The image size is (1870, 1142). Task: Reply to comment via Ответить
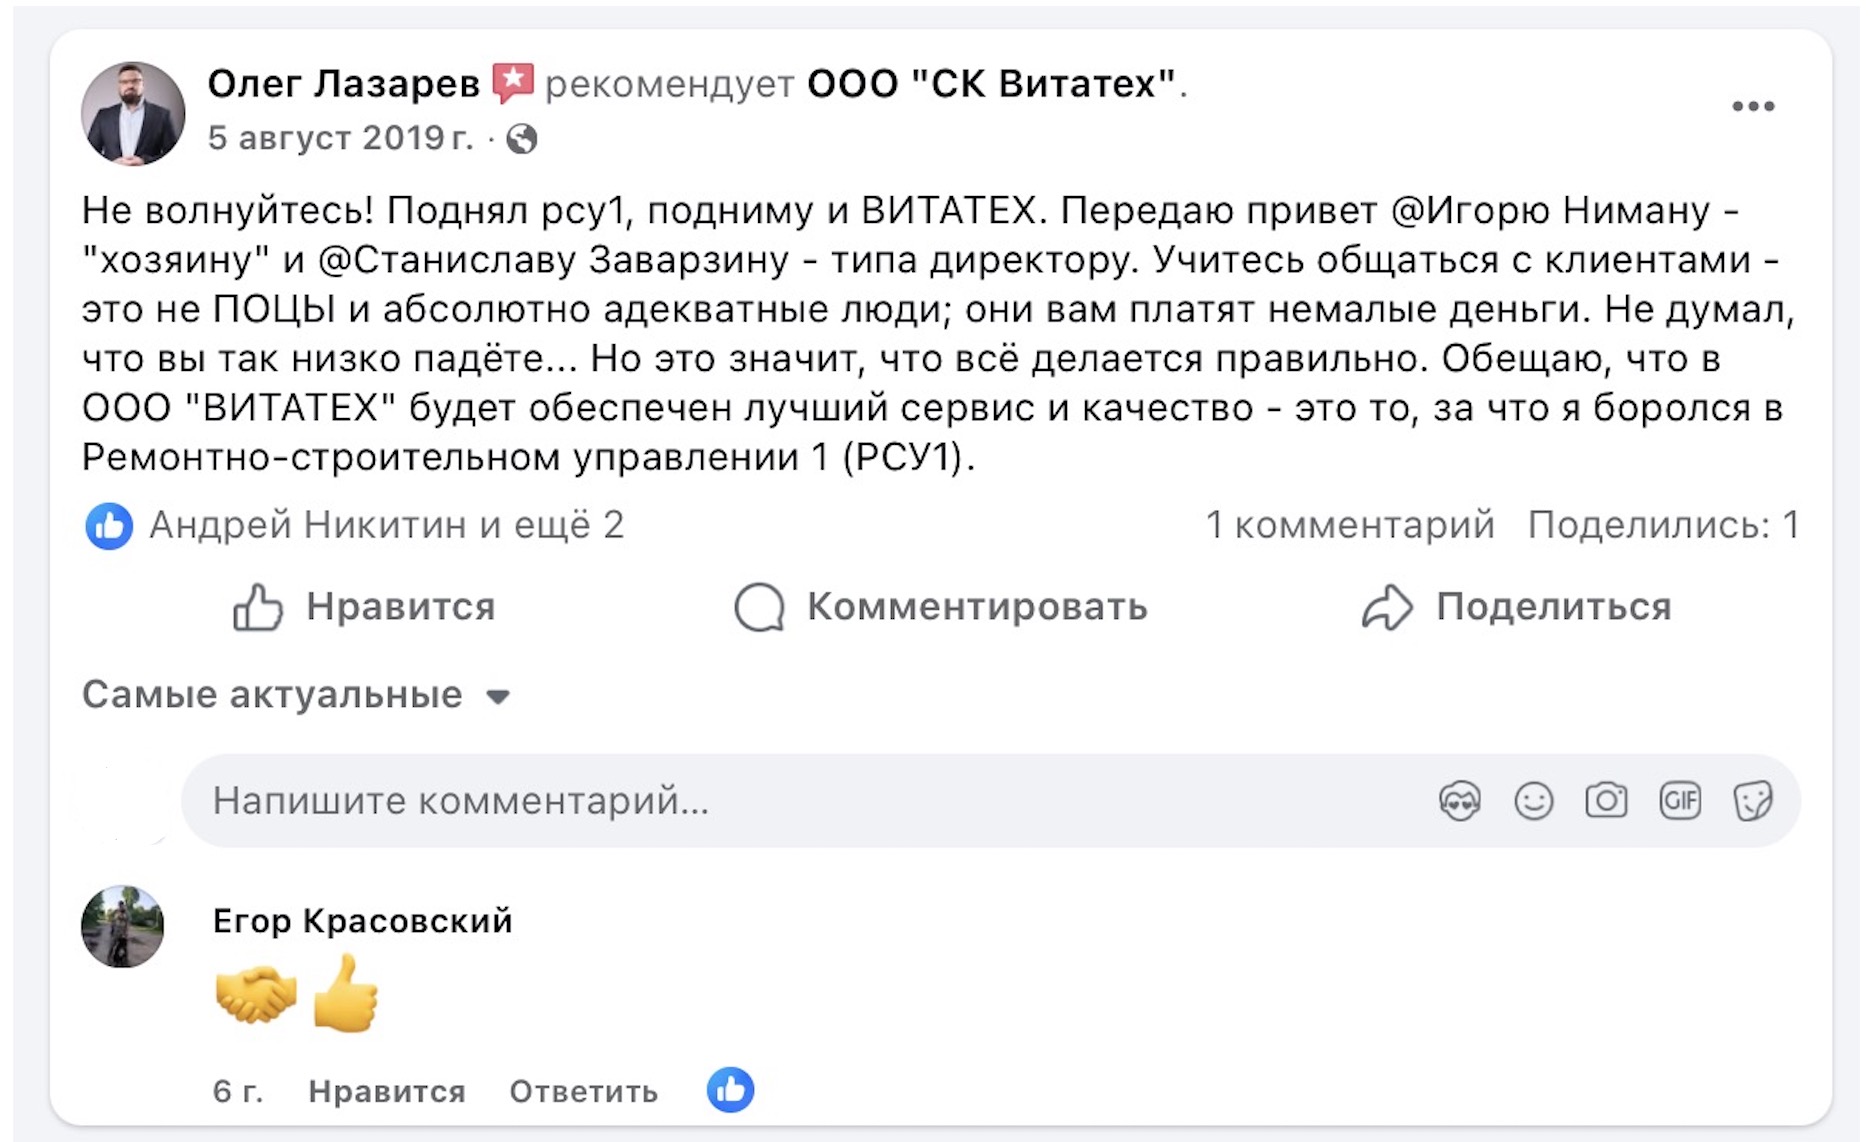pos(583,1091)
